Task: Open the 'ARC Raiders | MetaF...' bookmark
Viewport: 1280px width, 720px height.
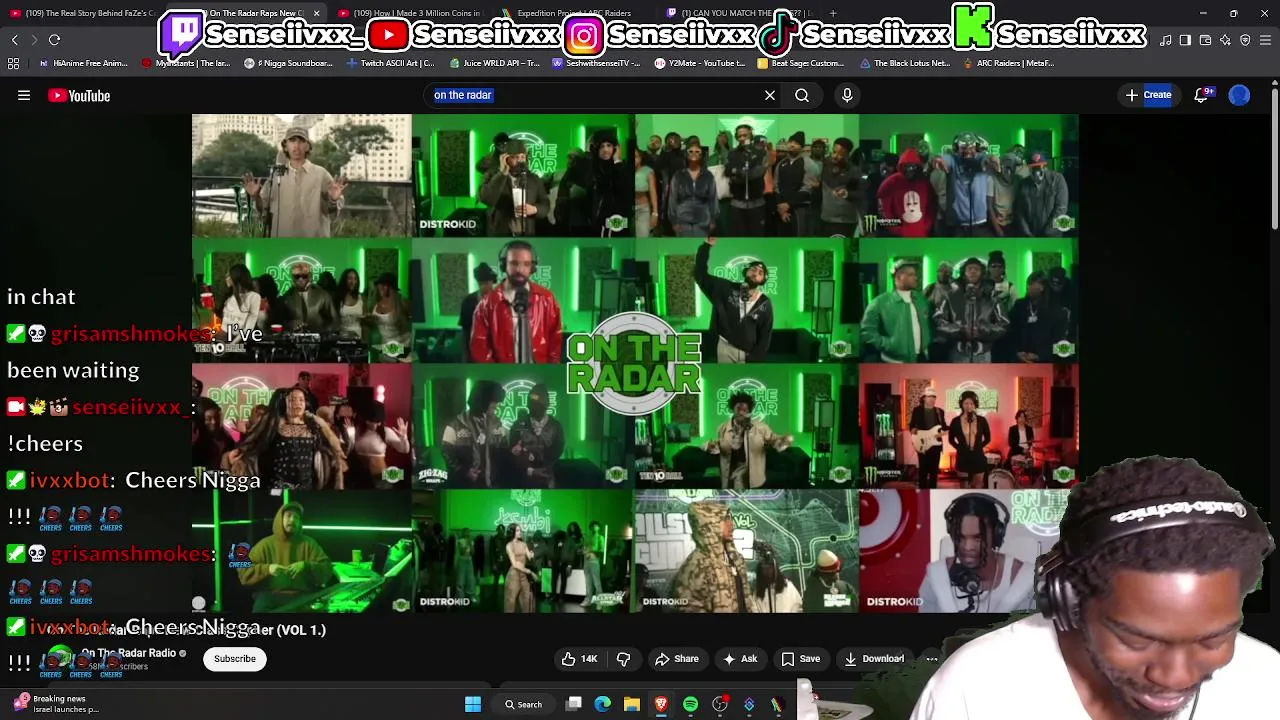Action: tap(1007, 63)
